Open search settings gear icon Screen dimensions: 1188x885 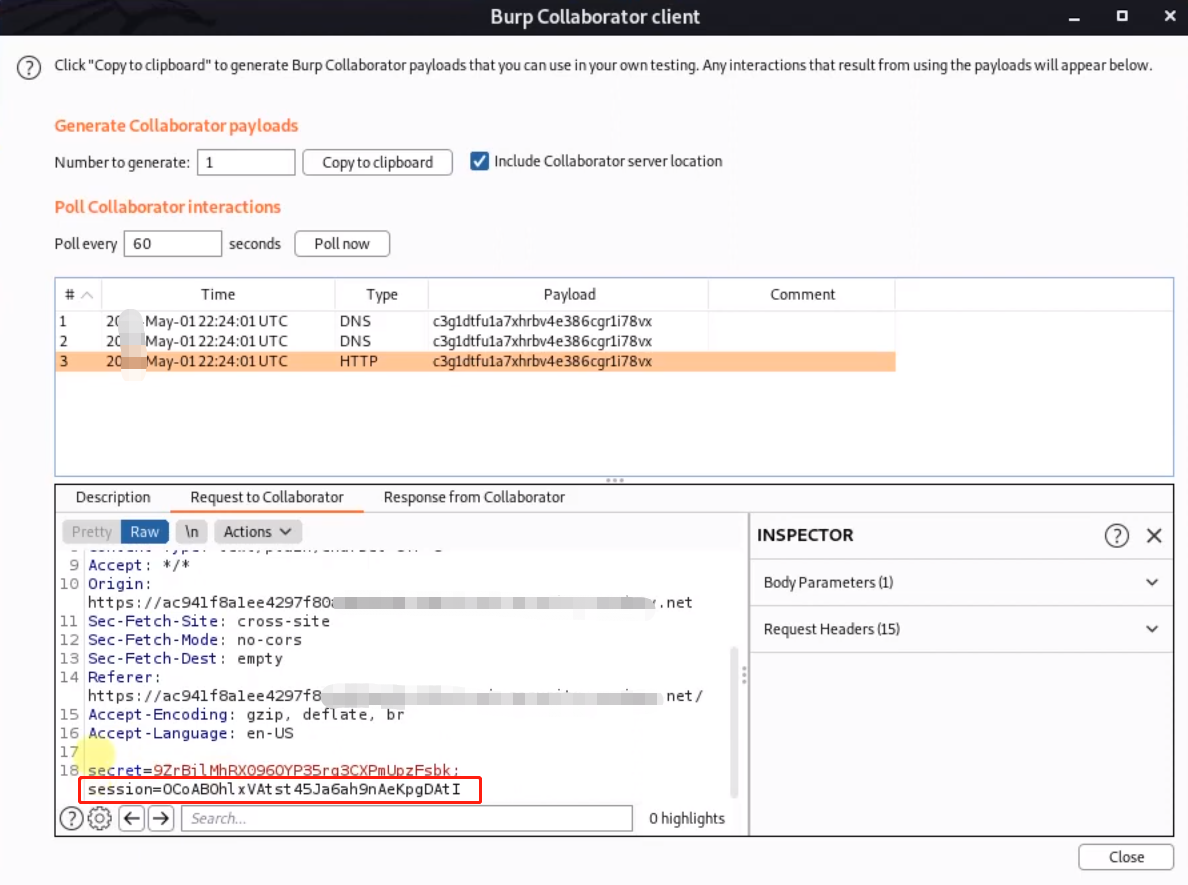99,819
